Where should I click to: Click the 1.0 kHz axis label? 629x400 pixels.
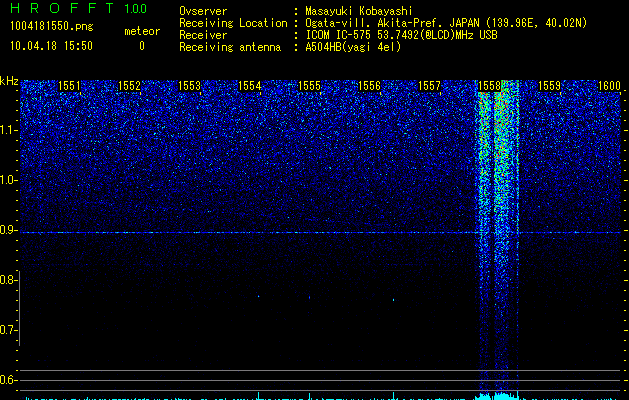[8, 180]
